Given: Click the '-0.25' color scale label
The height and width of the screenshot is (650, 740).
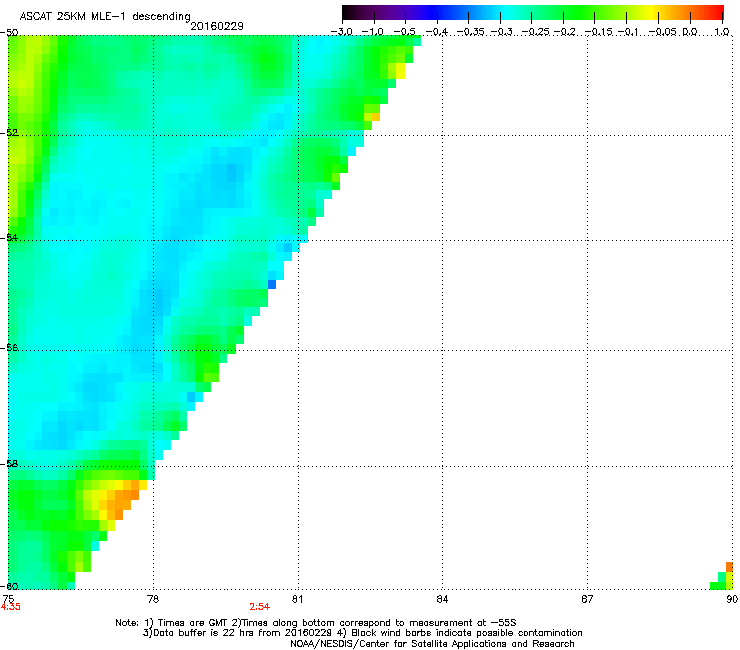Looking at the screenshot, I should click(536, 32).
